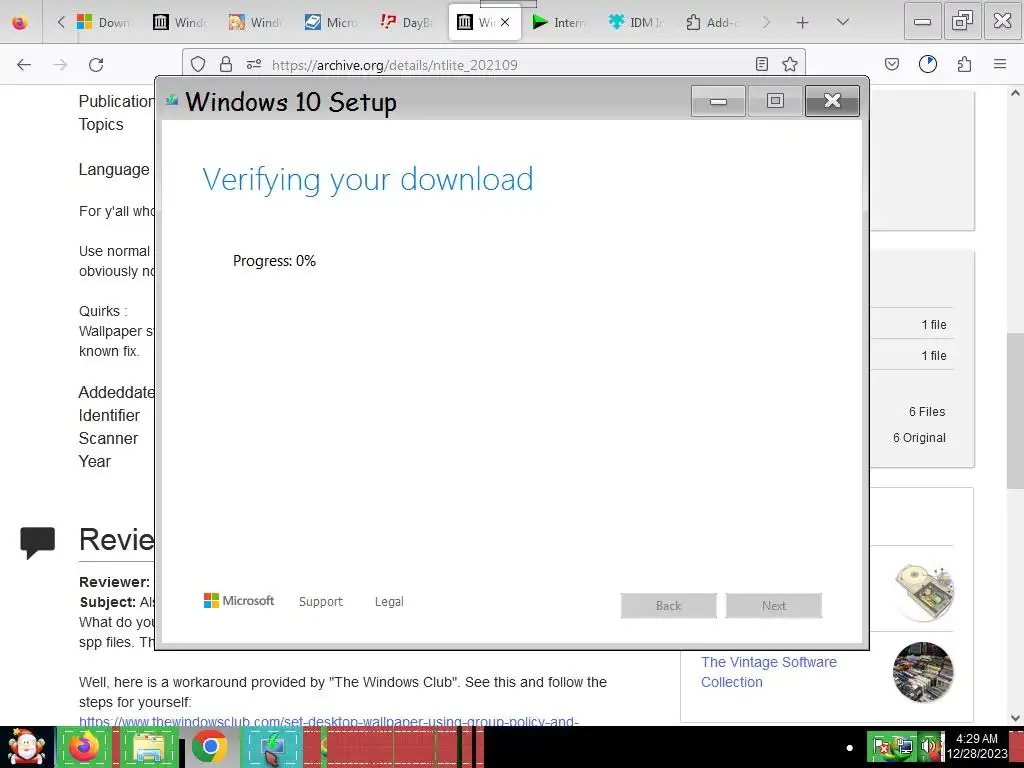The width and height of the screenshot is (1024, 768).
Task: Switch to the 'IDM I' tab
Action: pos(635,22)
